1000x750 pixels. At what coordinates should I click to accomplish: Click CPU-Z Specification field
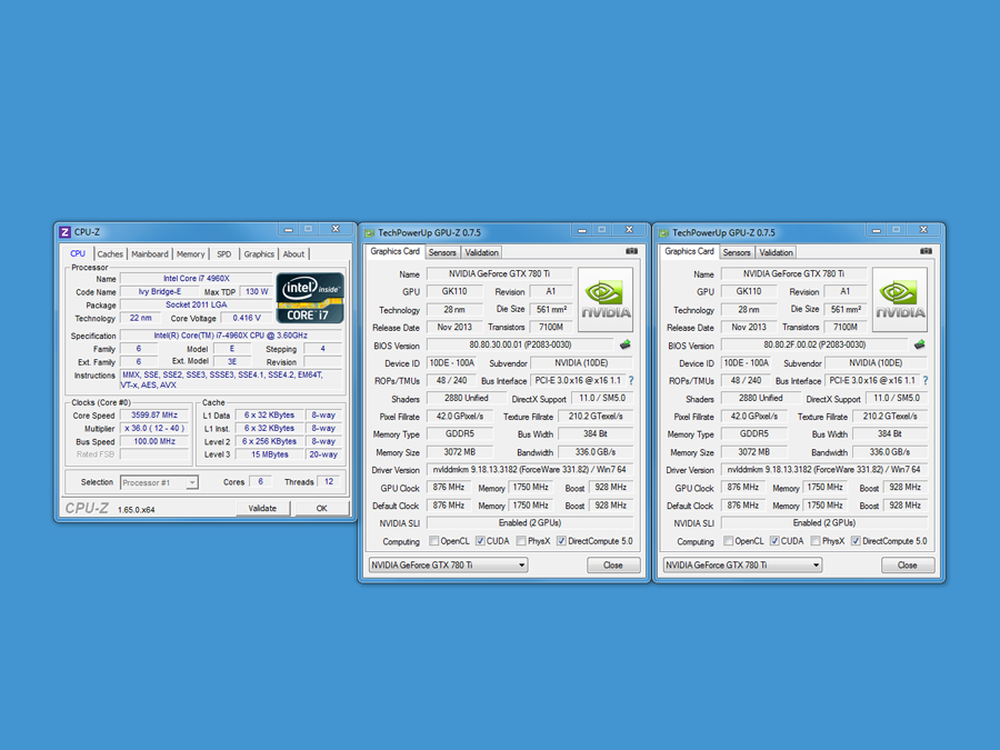[231, 335]
